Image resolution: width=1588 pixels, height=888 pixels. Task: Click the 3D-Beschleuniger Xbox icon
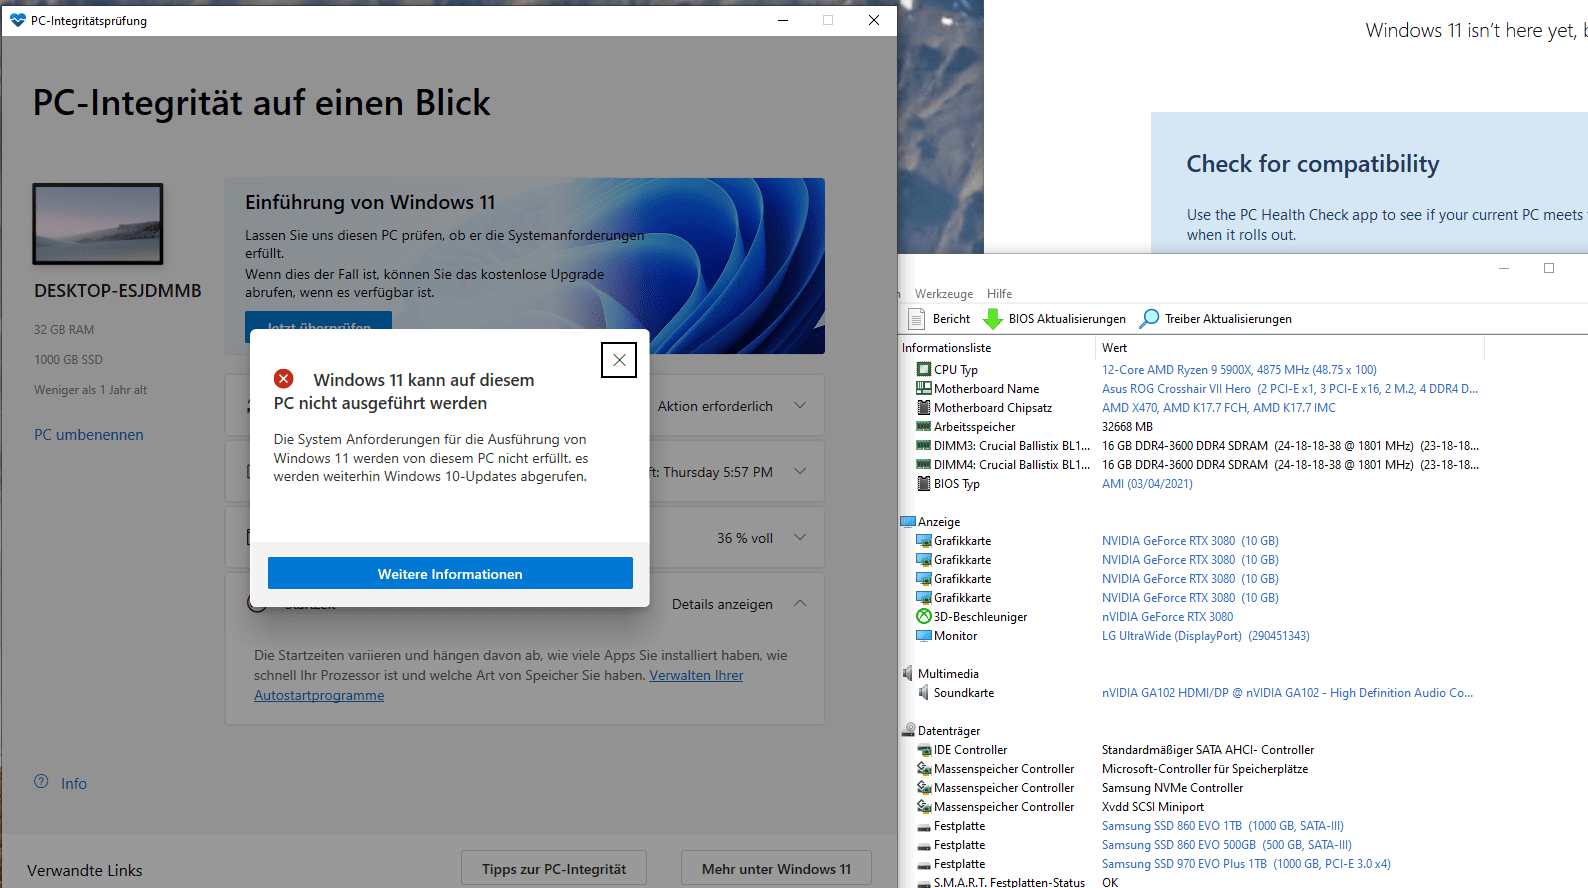coord(924,616)
